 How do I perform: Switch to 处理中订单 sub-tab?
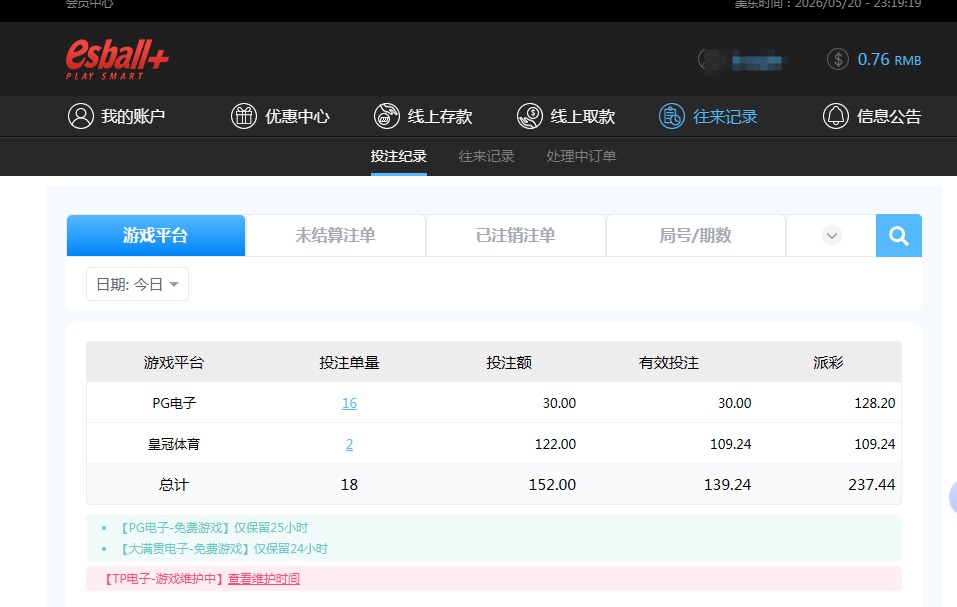(x=581, y=156)
